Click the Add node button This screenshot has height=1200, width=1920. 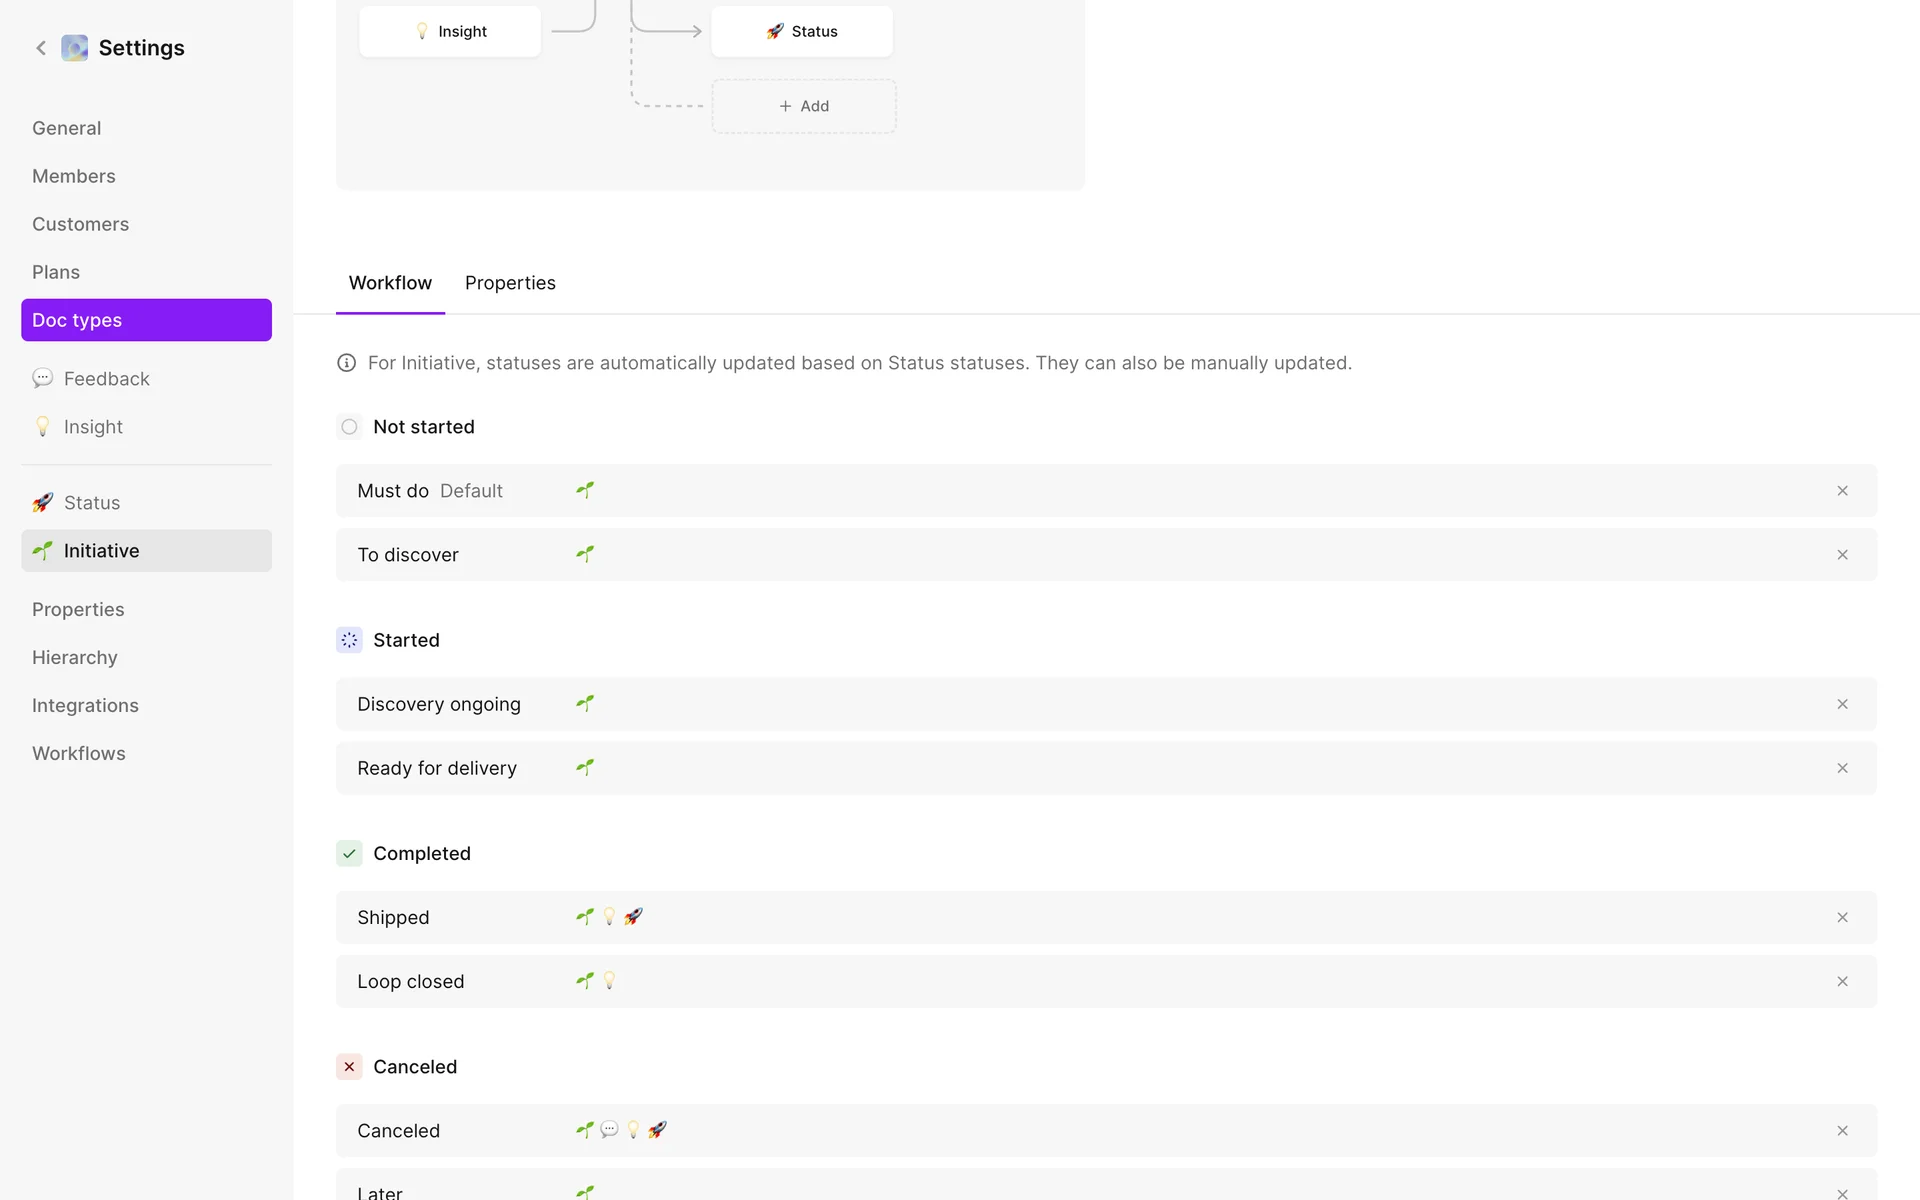click(804, 106)
